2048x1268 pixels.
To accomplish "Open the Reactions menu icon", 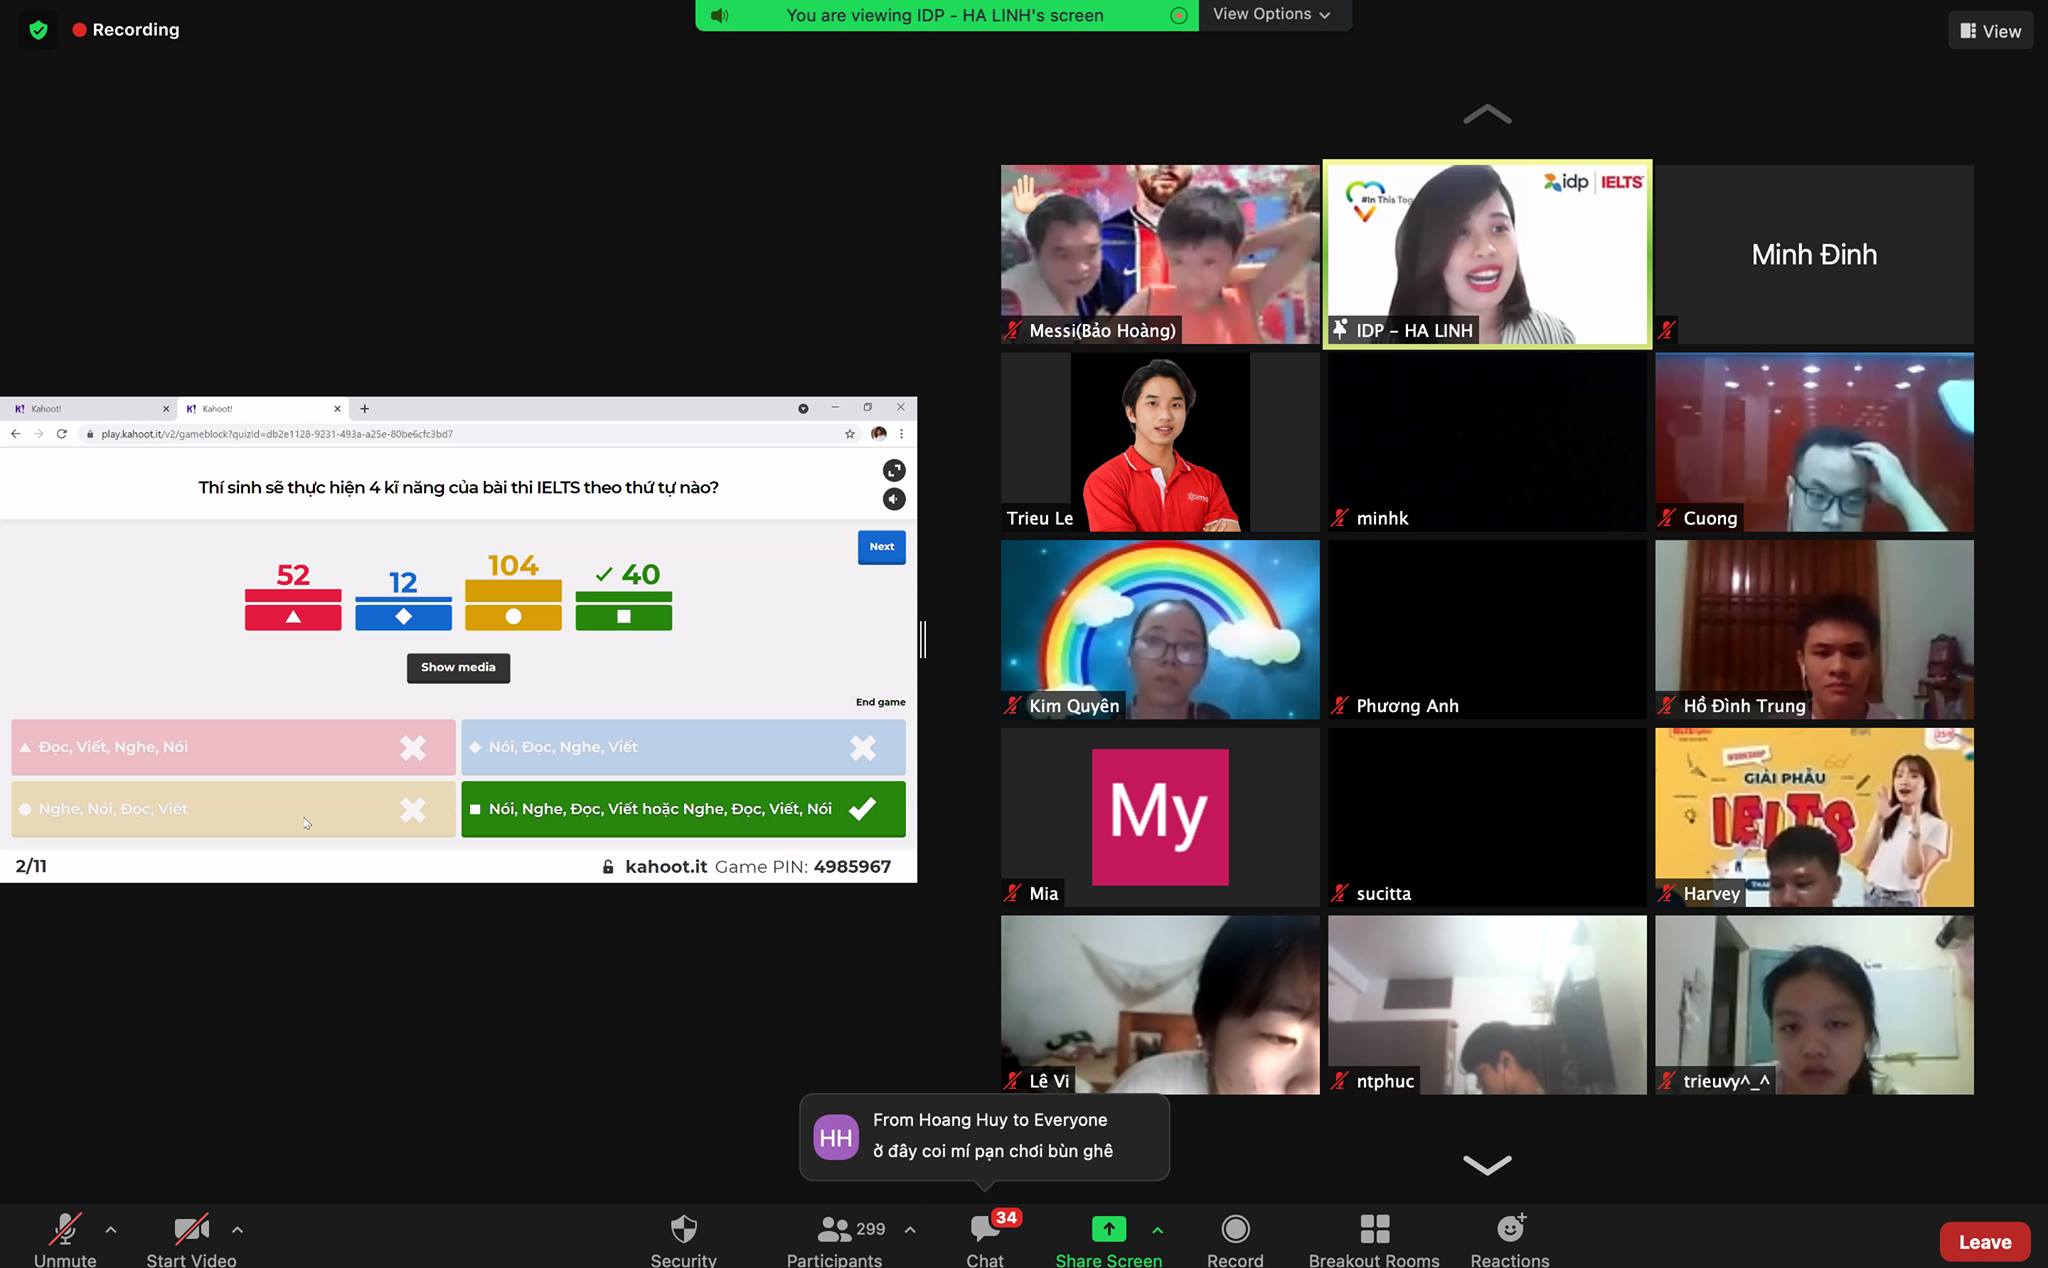I will click(x=1509, y=1229).
